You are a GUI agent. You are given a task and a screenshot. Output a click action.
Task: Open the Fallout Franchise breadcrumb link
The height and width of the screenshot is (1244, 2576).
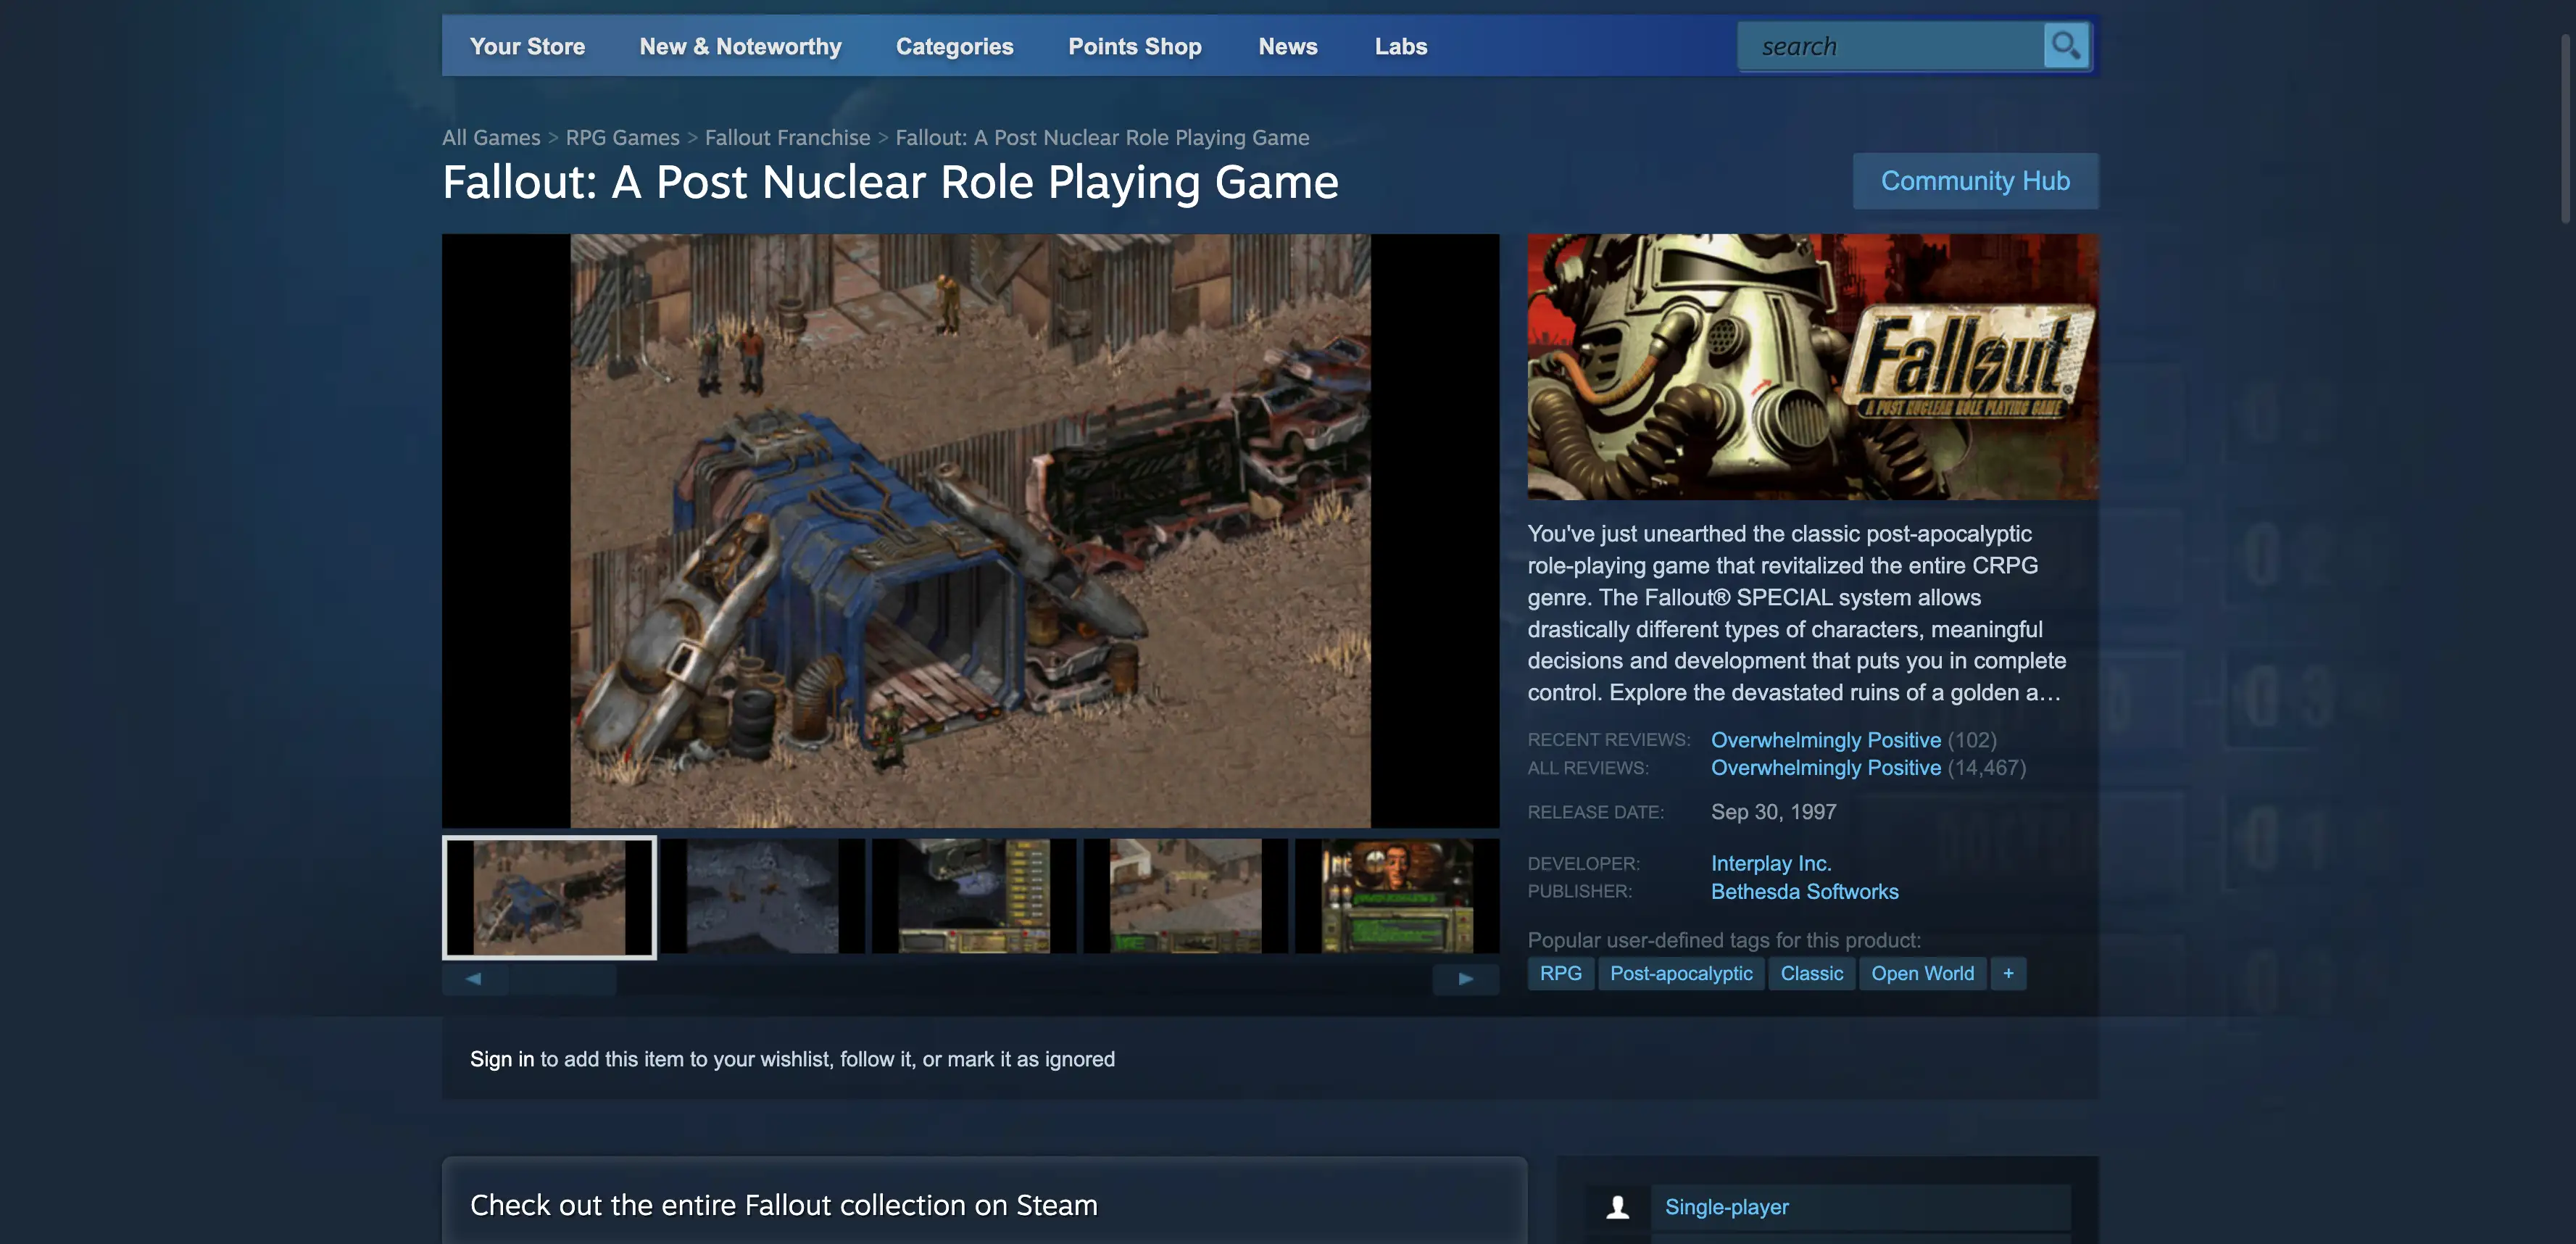pyautogui.click(x=787, y=137)
